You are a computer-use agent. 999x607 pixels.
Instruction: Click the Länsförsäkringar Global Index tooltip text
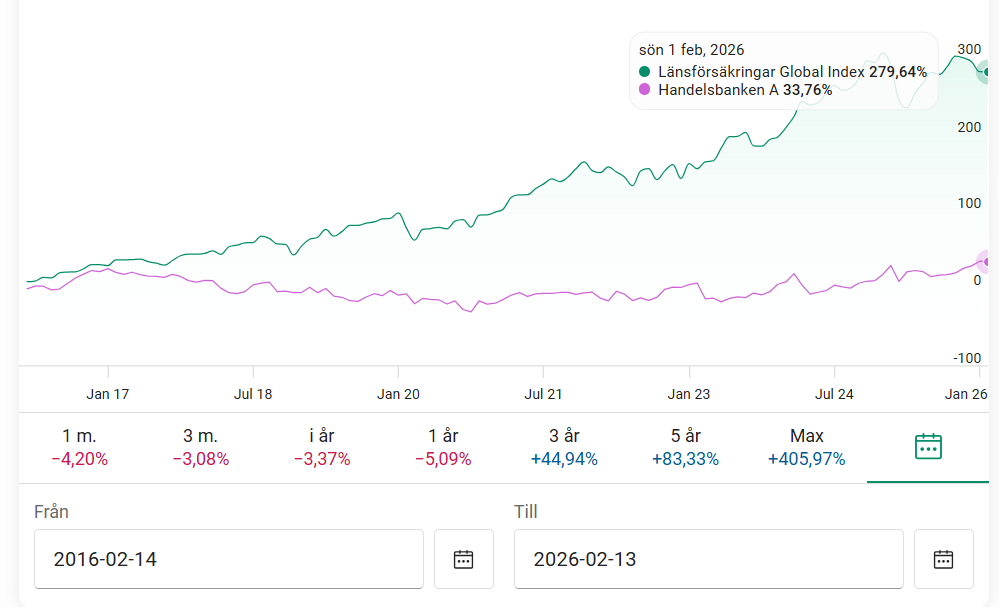tap(762, 72)
